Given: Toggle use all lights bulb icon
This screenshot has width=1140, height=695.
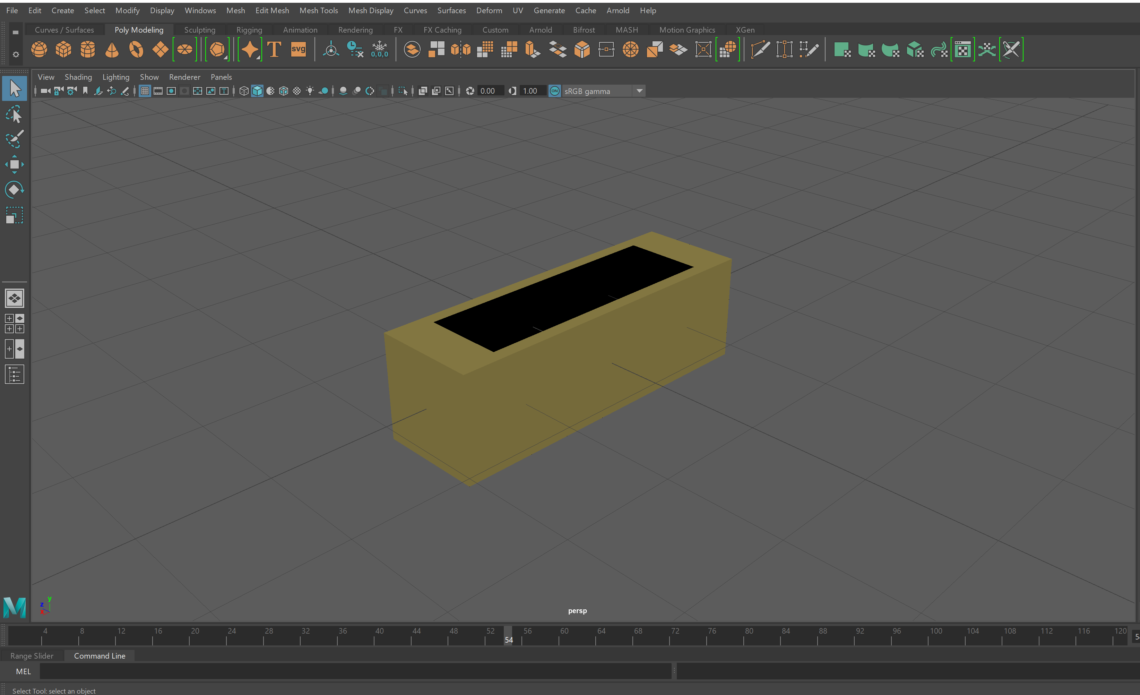Looking at the screenshot, I should (x=310, y=91).
